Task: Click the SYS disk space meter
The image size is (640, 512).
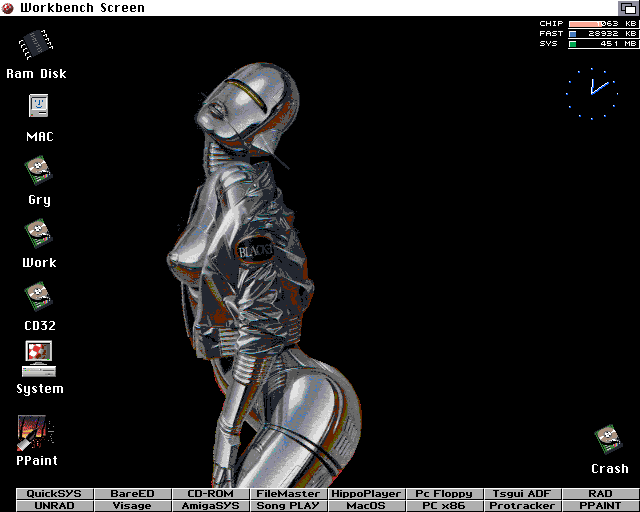Action: point(603,44)
